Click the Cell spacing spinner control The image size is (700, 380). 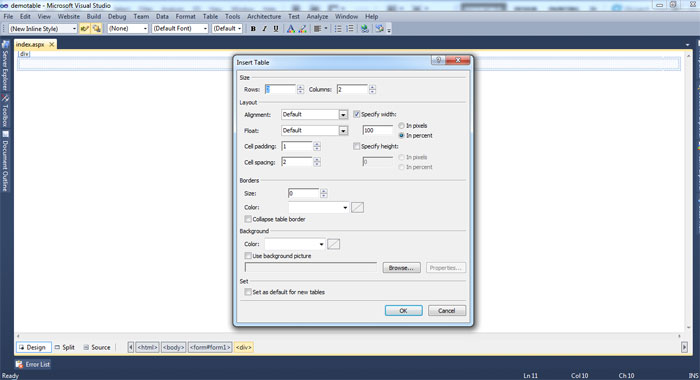(x=317, y=162)
